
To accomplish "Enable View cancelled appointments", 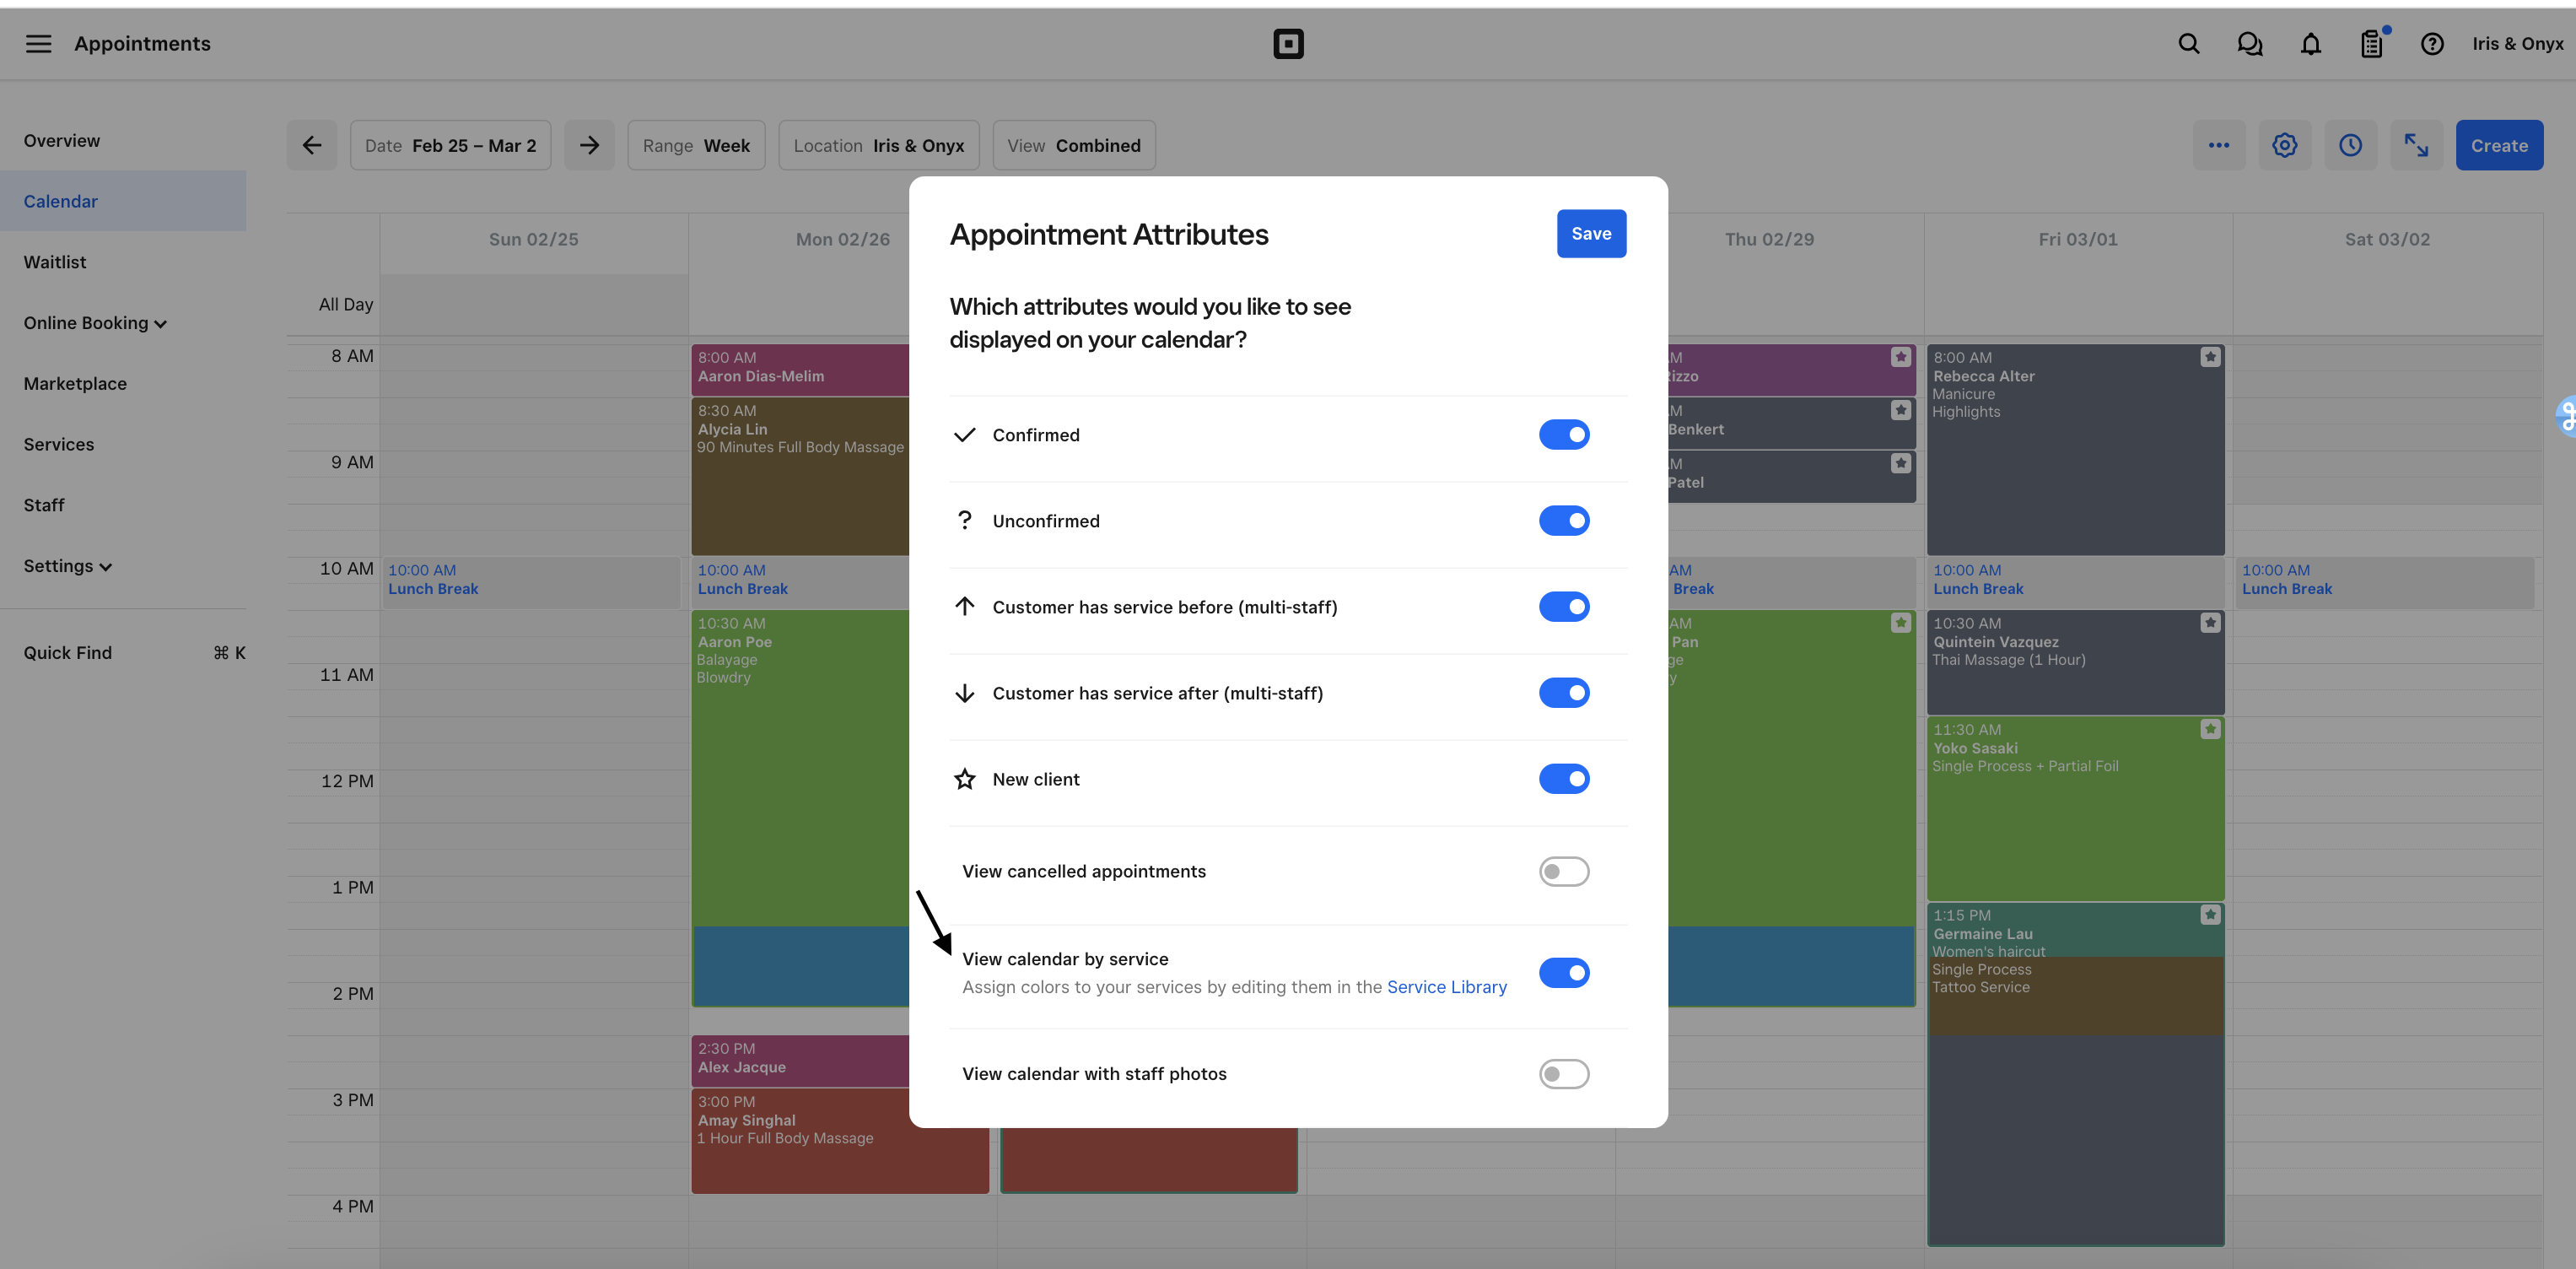I will point(1564,872).
